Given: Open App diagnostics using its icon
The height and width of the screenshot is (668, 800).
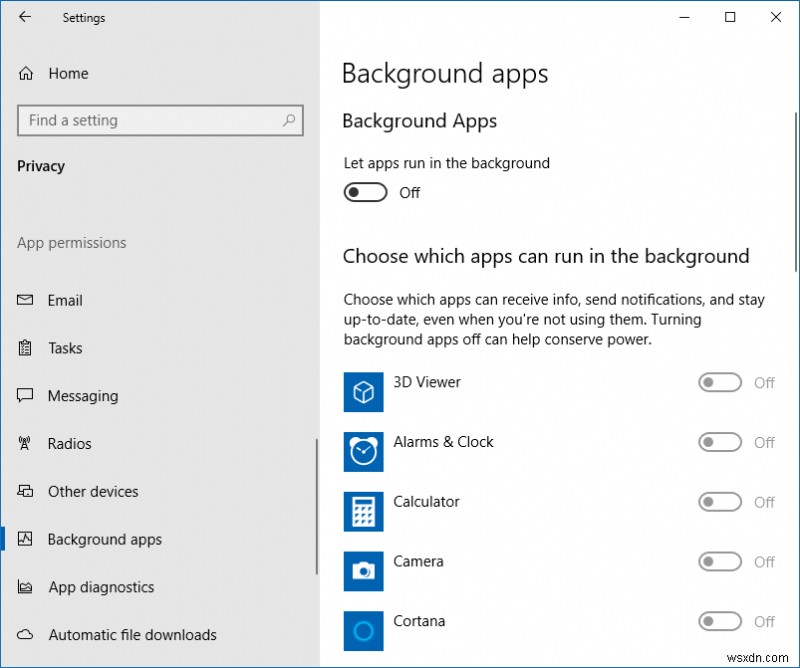Looking at the screenshot, I should coord(24,587).
